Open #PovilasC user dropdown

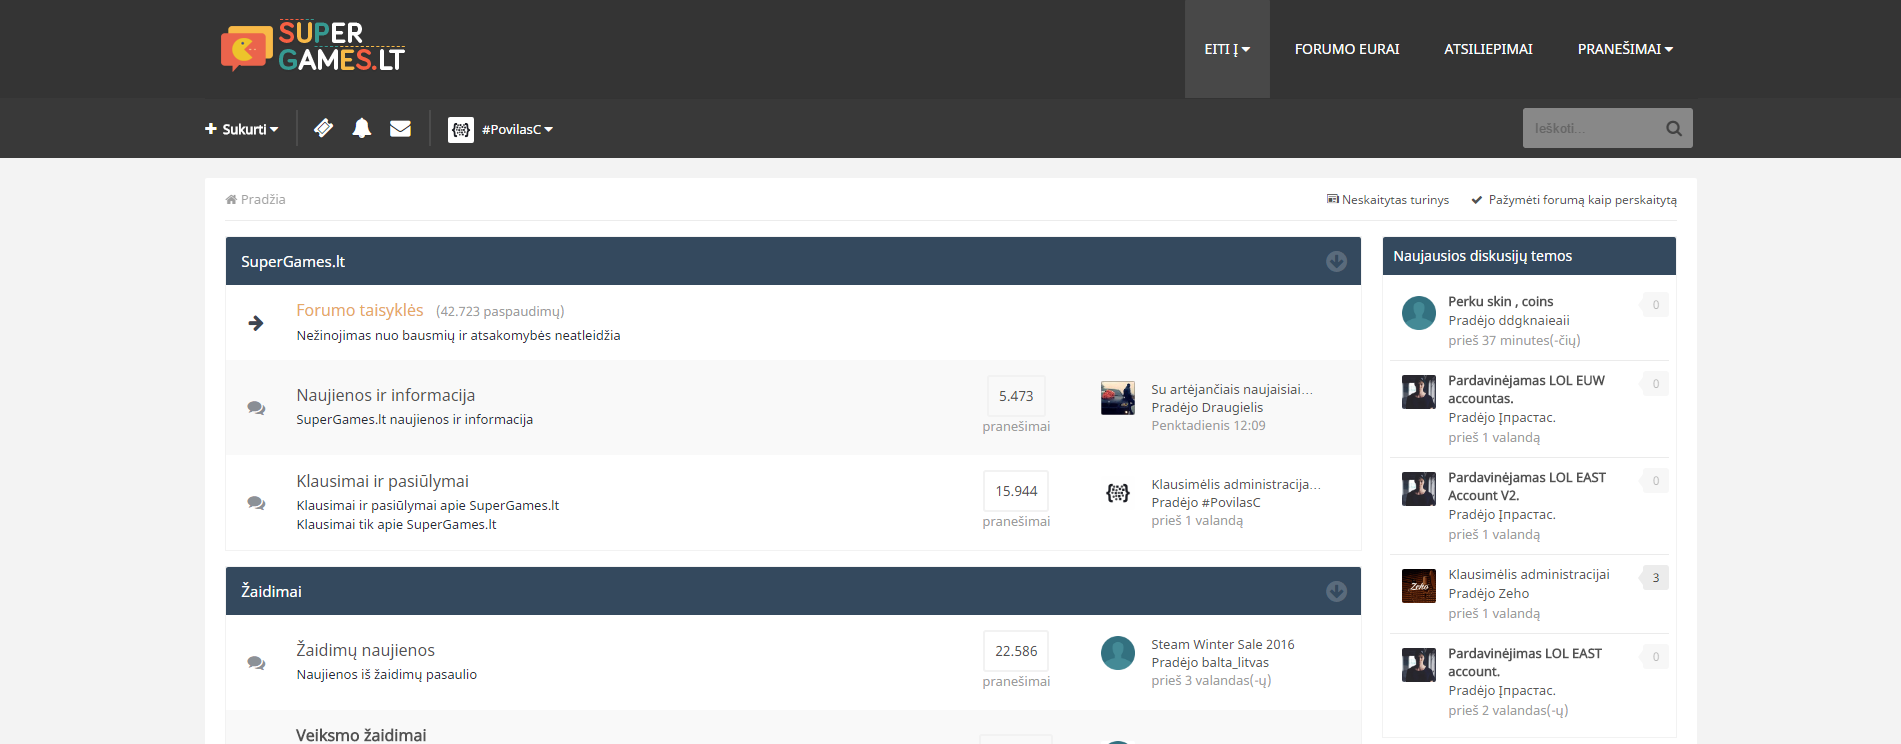pyautogui.click(x=517, y=129)
